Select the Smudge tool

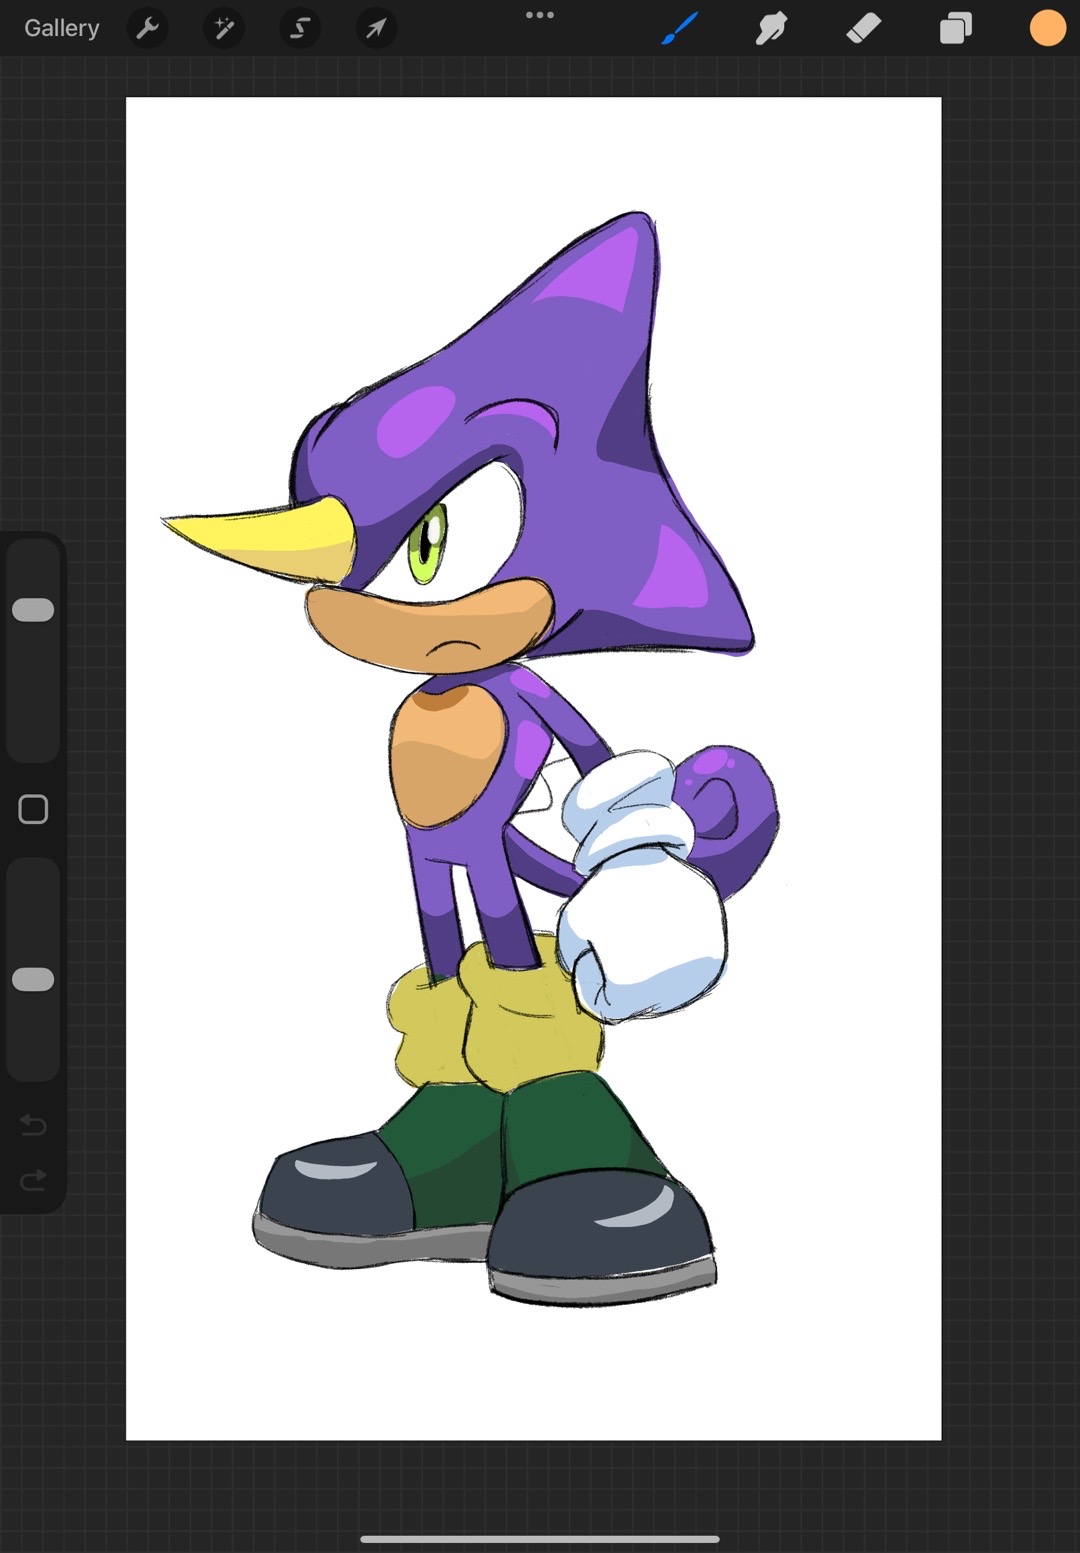point(771,28)
